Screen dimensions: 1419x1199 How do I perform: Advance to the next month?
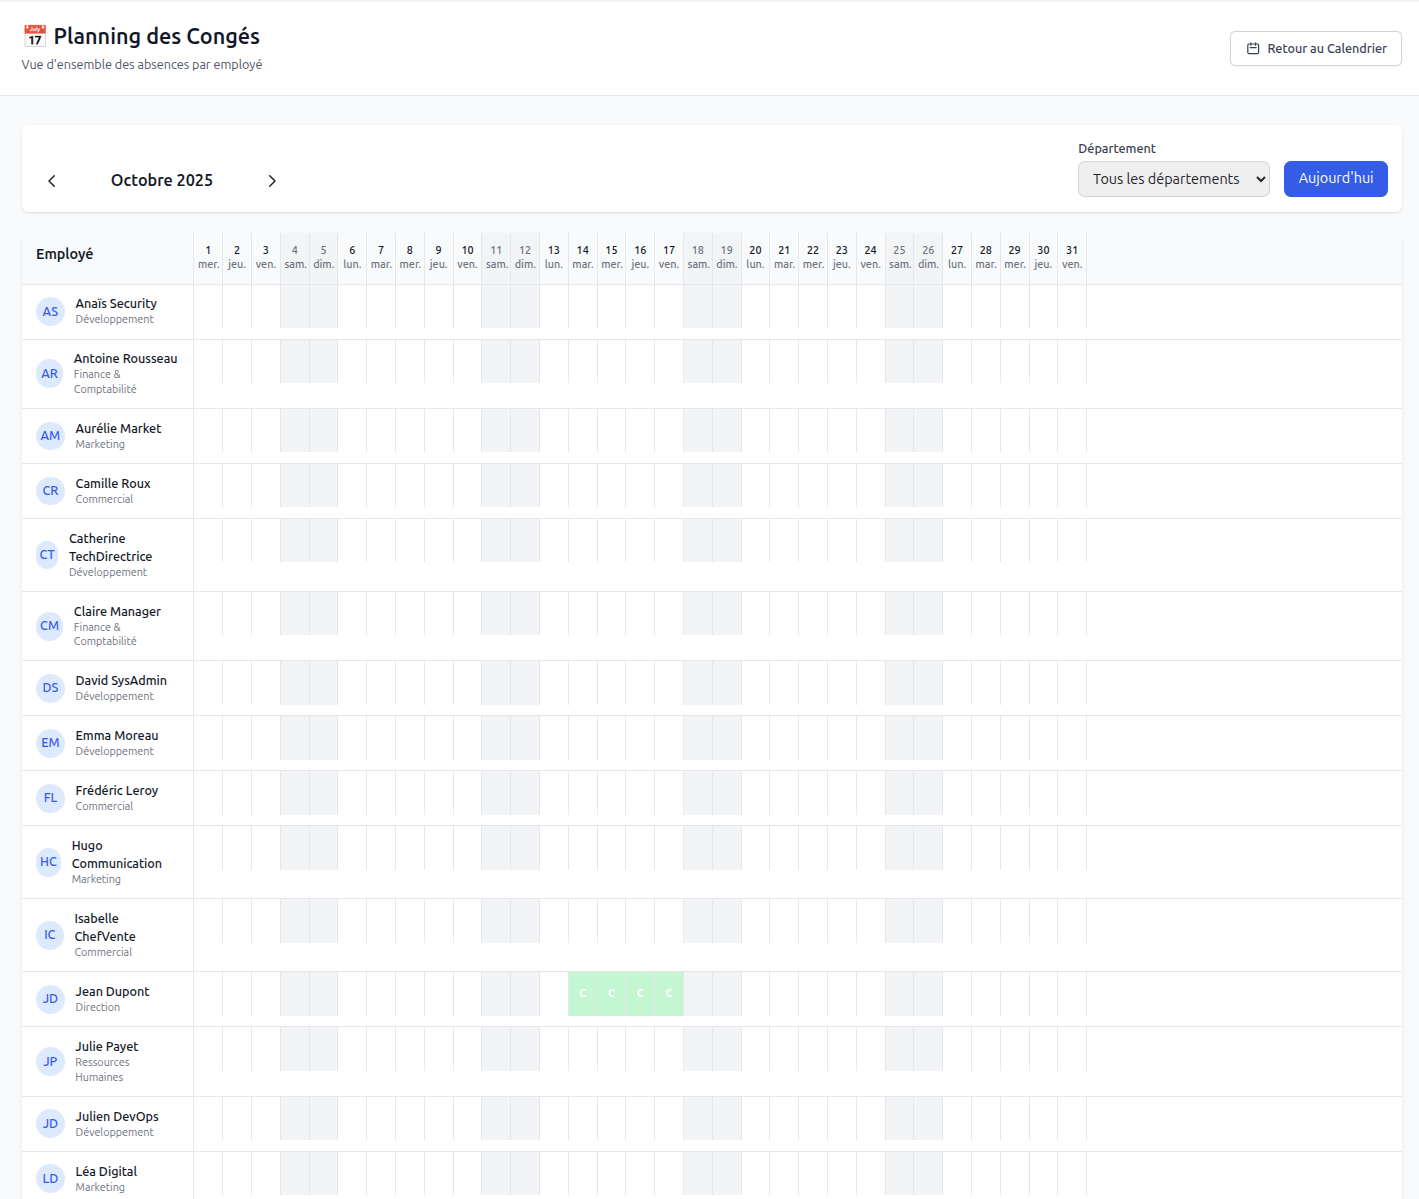pyautogui.click(x=272, y=181)
